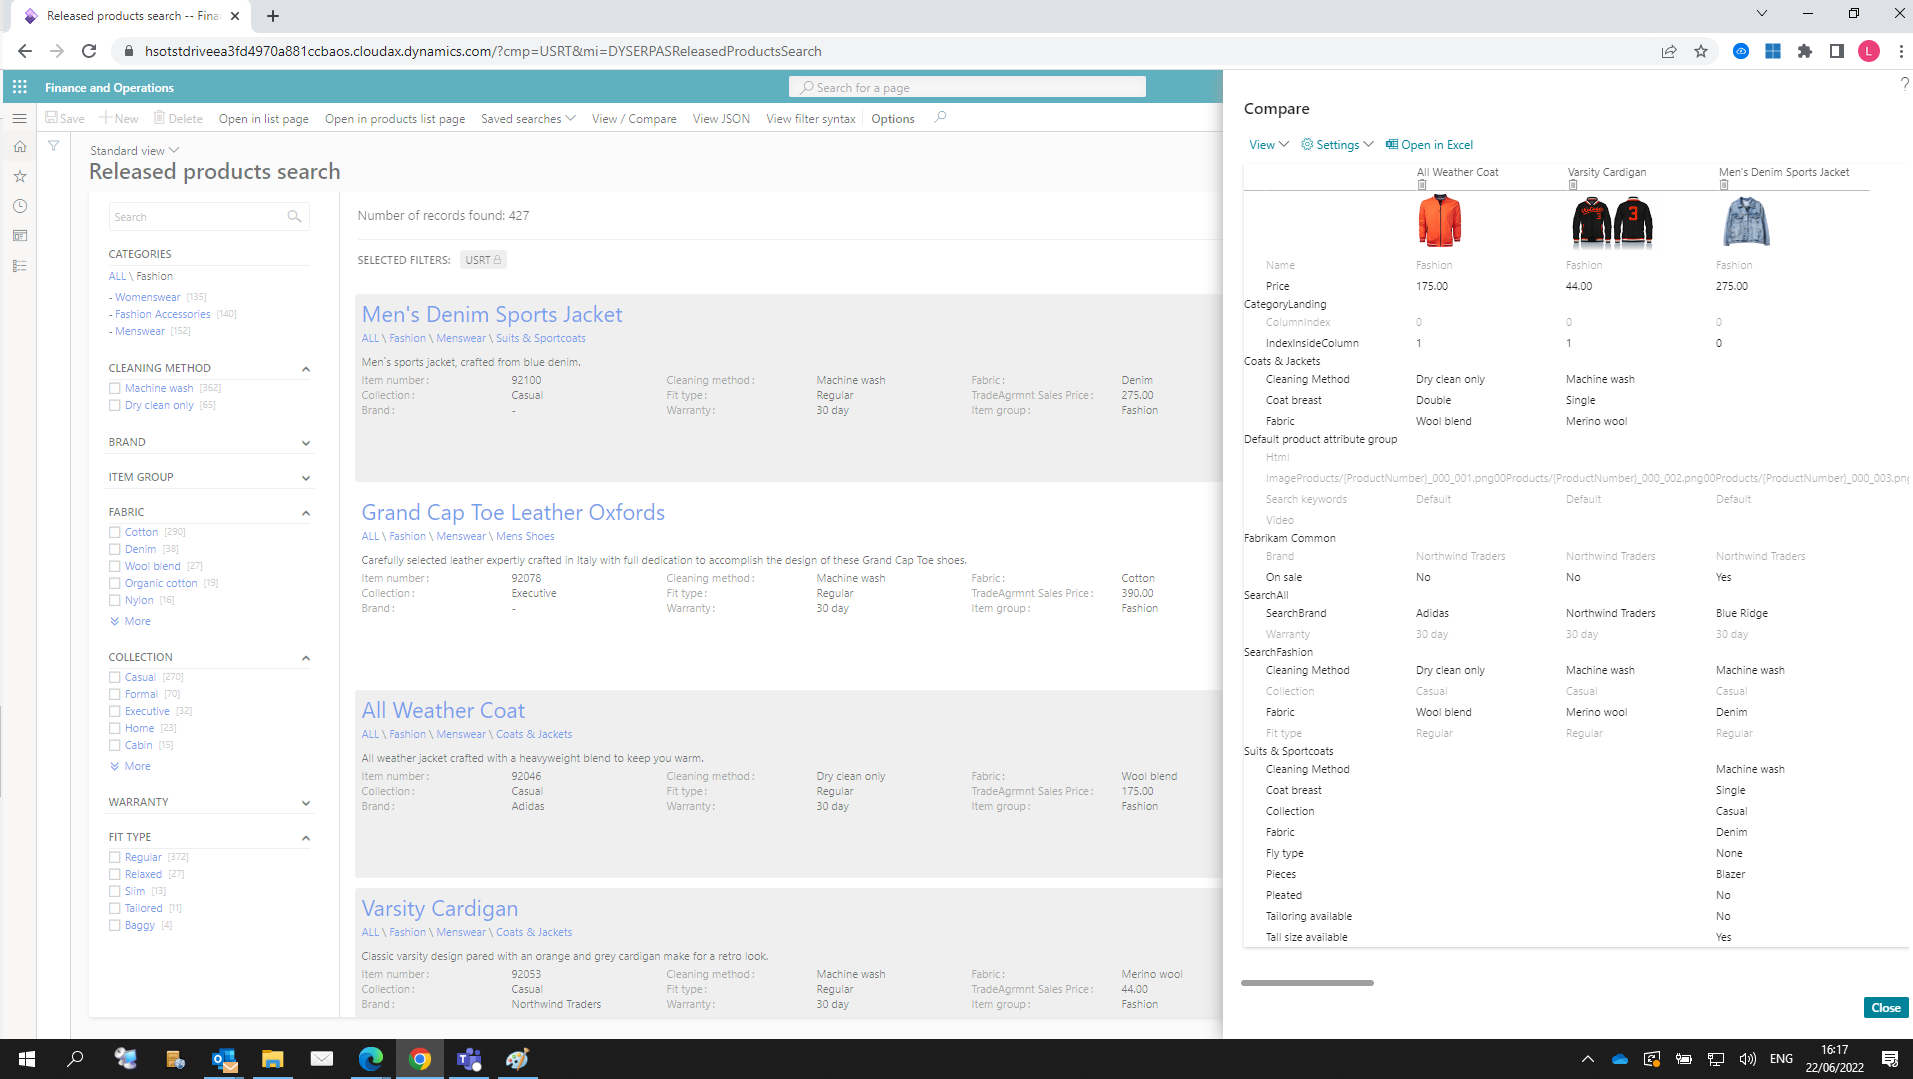1913x1079 pixels.
Task: Click the action bar search magnifier icon
Action: [939, 118]
